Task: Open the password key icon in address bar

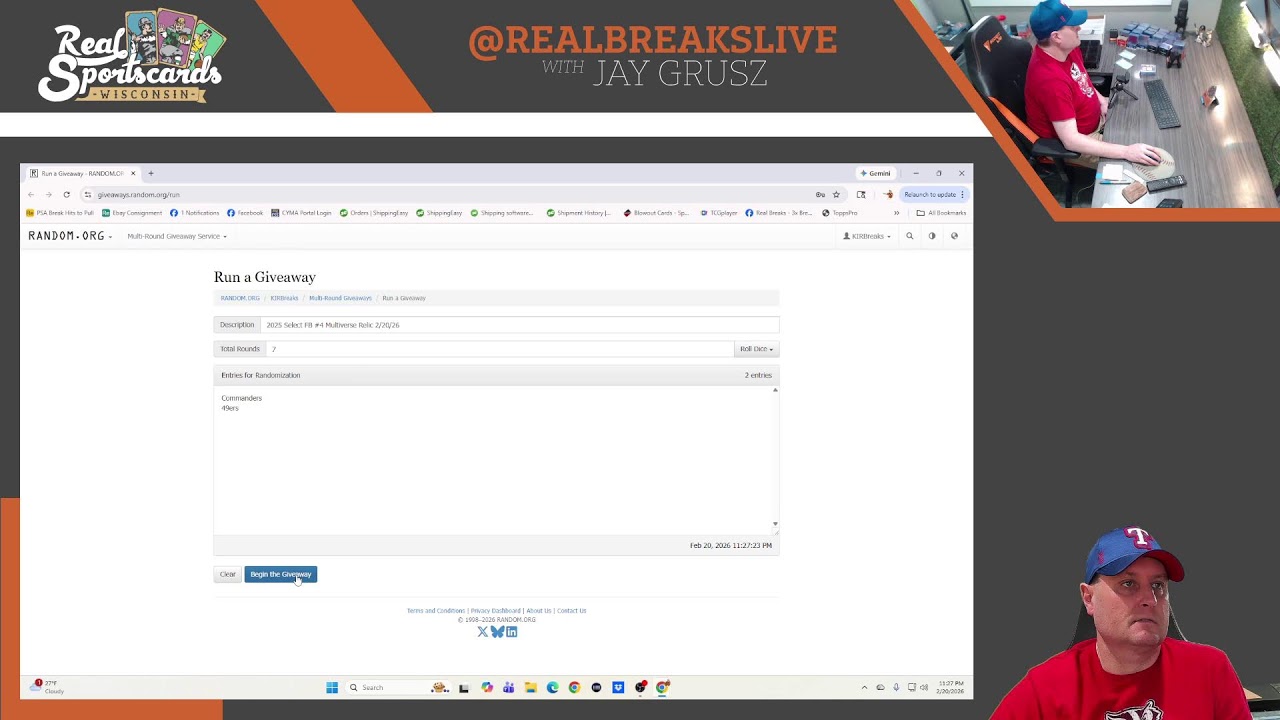Action: pos(820,195)
